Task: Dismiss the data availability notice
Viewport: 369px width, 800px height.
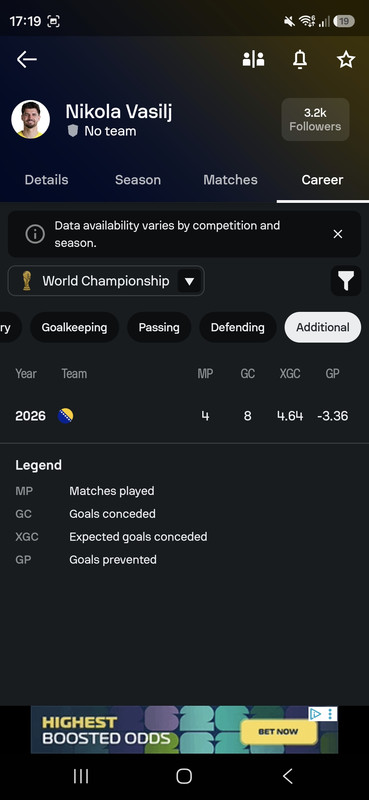Action: pyautogui.click(x=337, y=234)
